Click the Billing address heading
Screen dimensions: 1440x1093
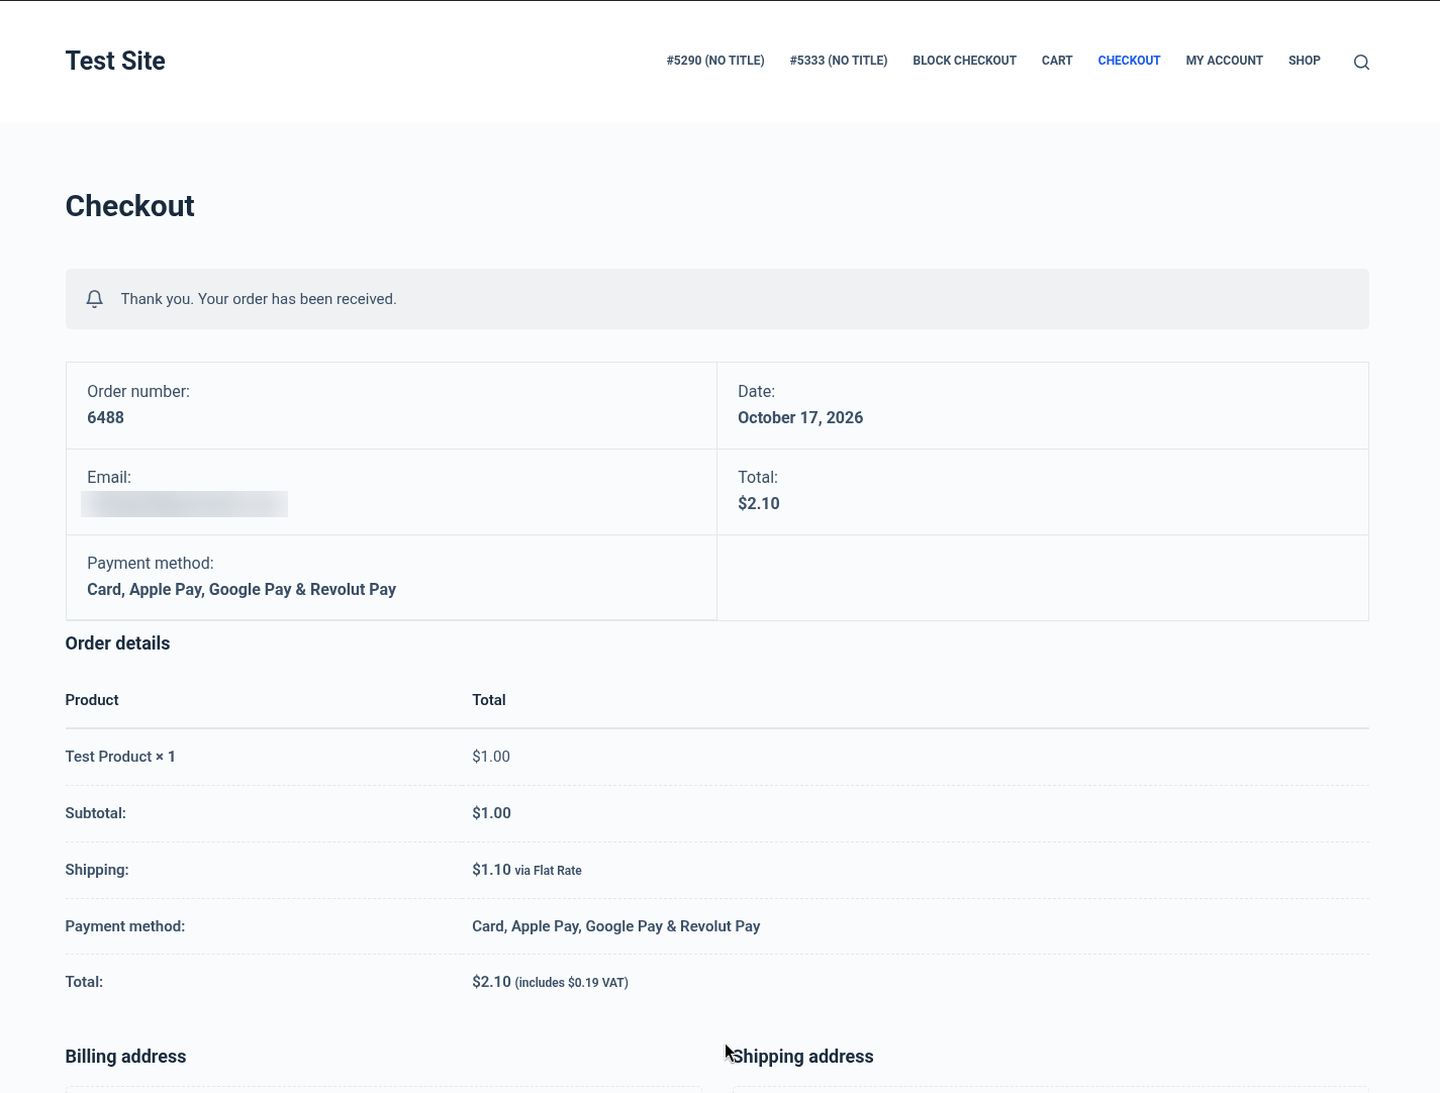(x=125, y=1057)
